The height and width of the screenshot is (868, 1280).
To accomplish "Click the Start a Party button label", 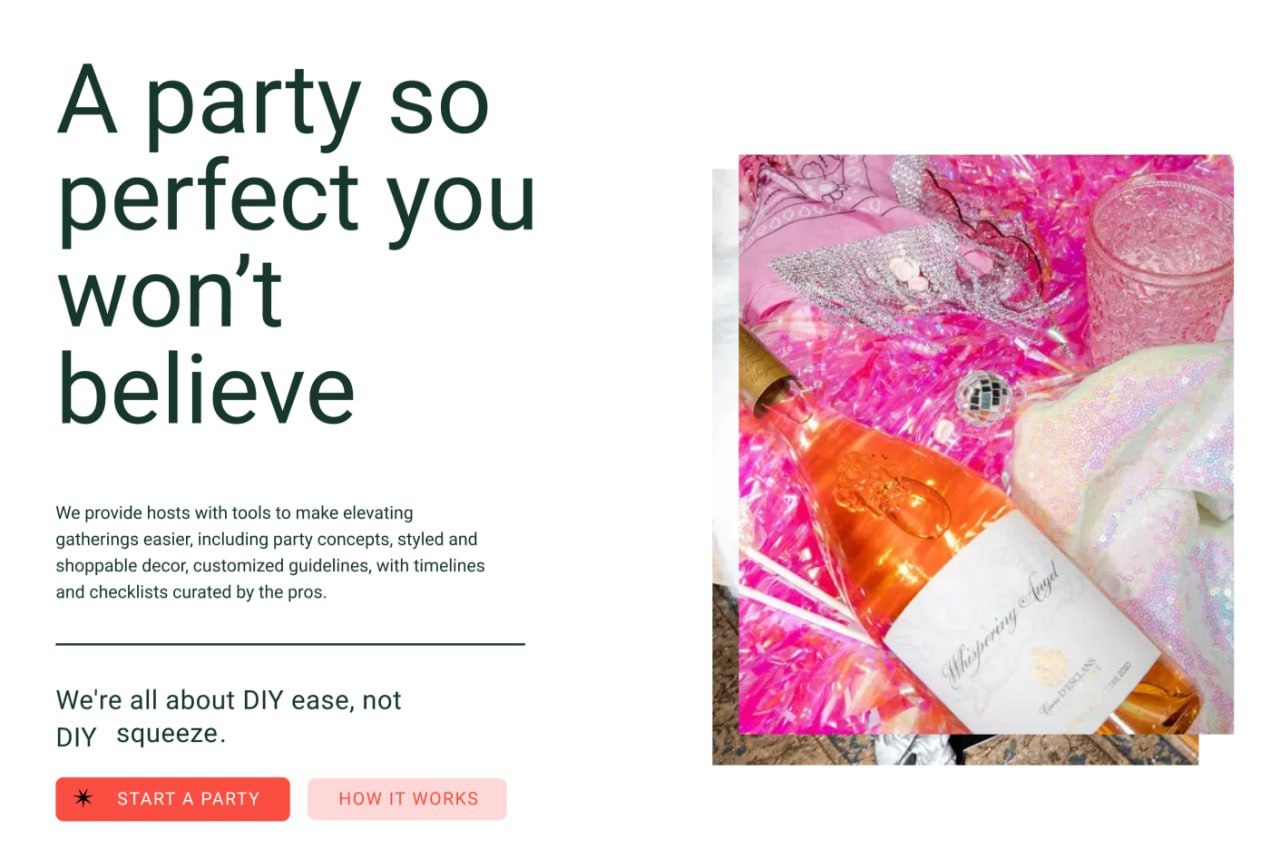I will 188,799.
